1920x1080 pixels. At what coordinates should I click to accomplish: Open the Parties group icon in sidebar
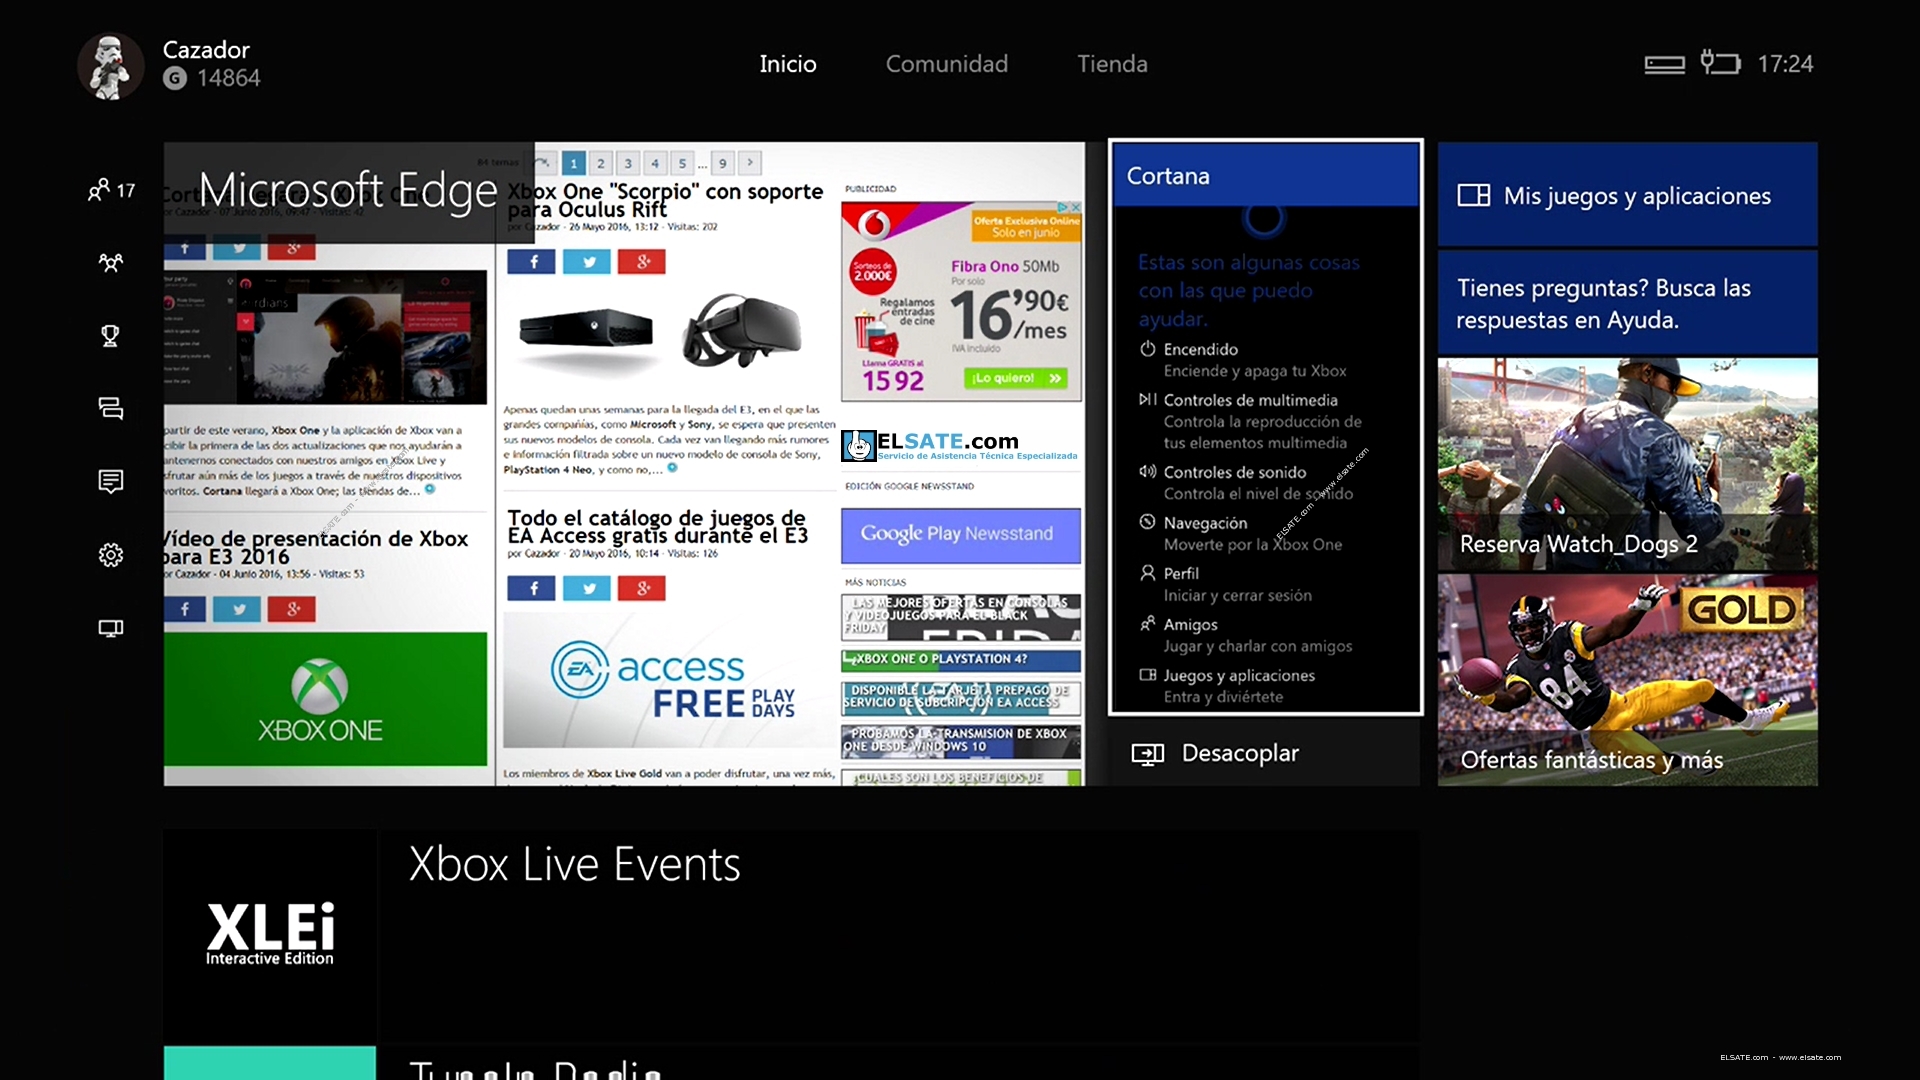click(x=110, y=263)
